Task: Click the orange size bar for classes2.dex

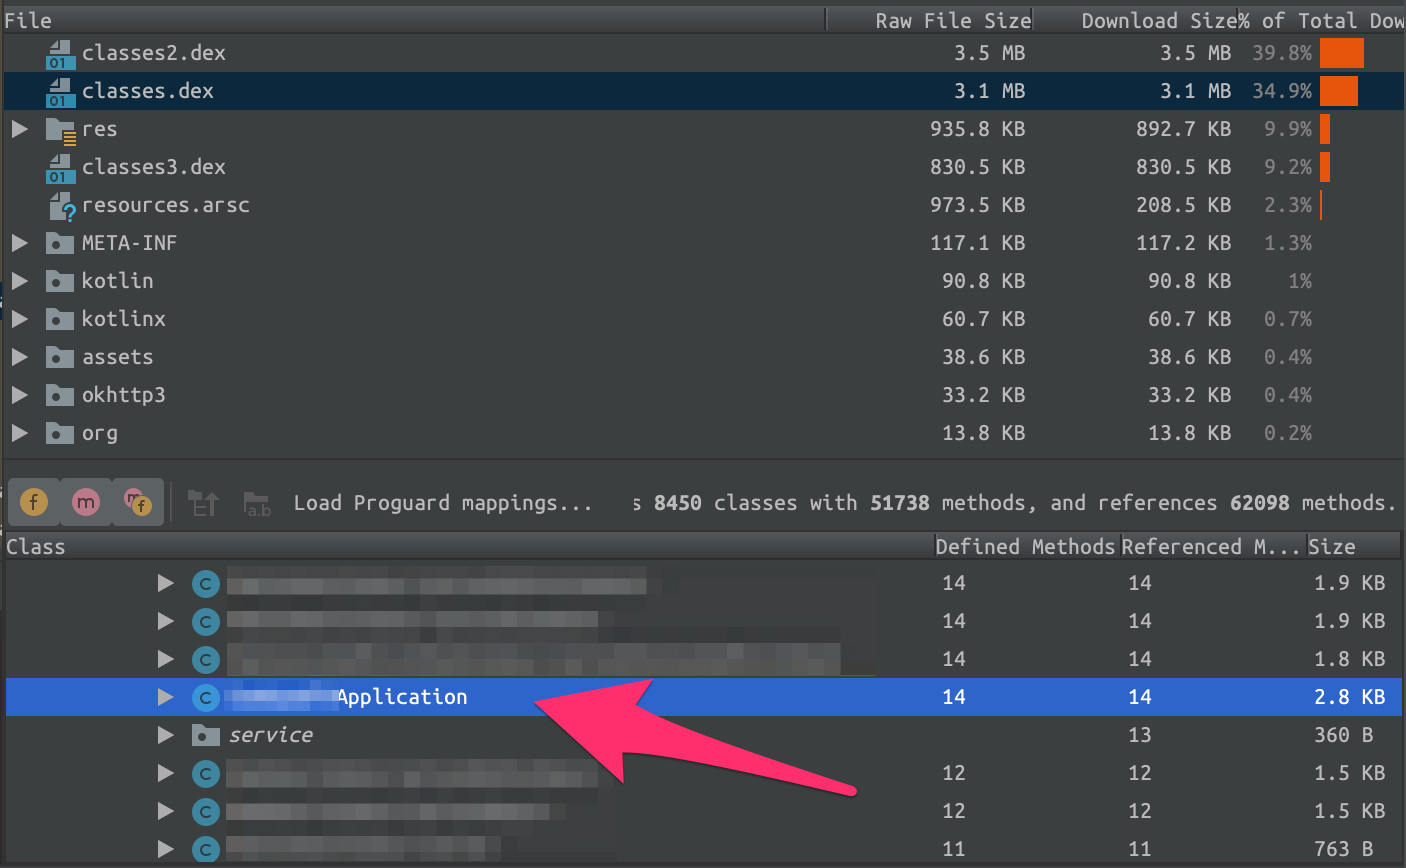Action: coord(1341,54)
